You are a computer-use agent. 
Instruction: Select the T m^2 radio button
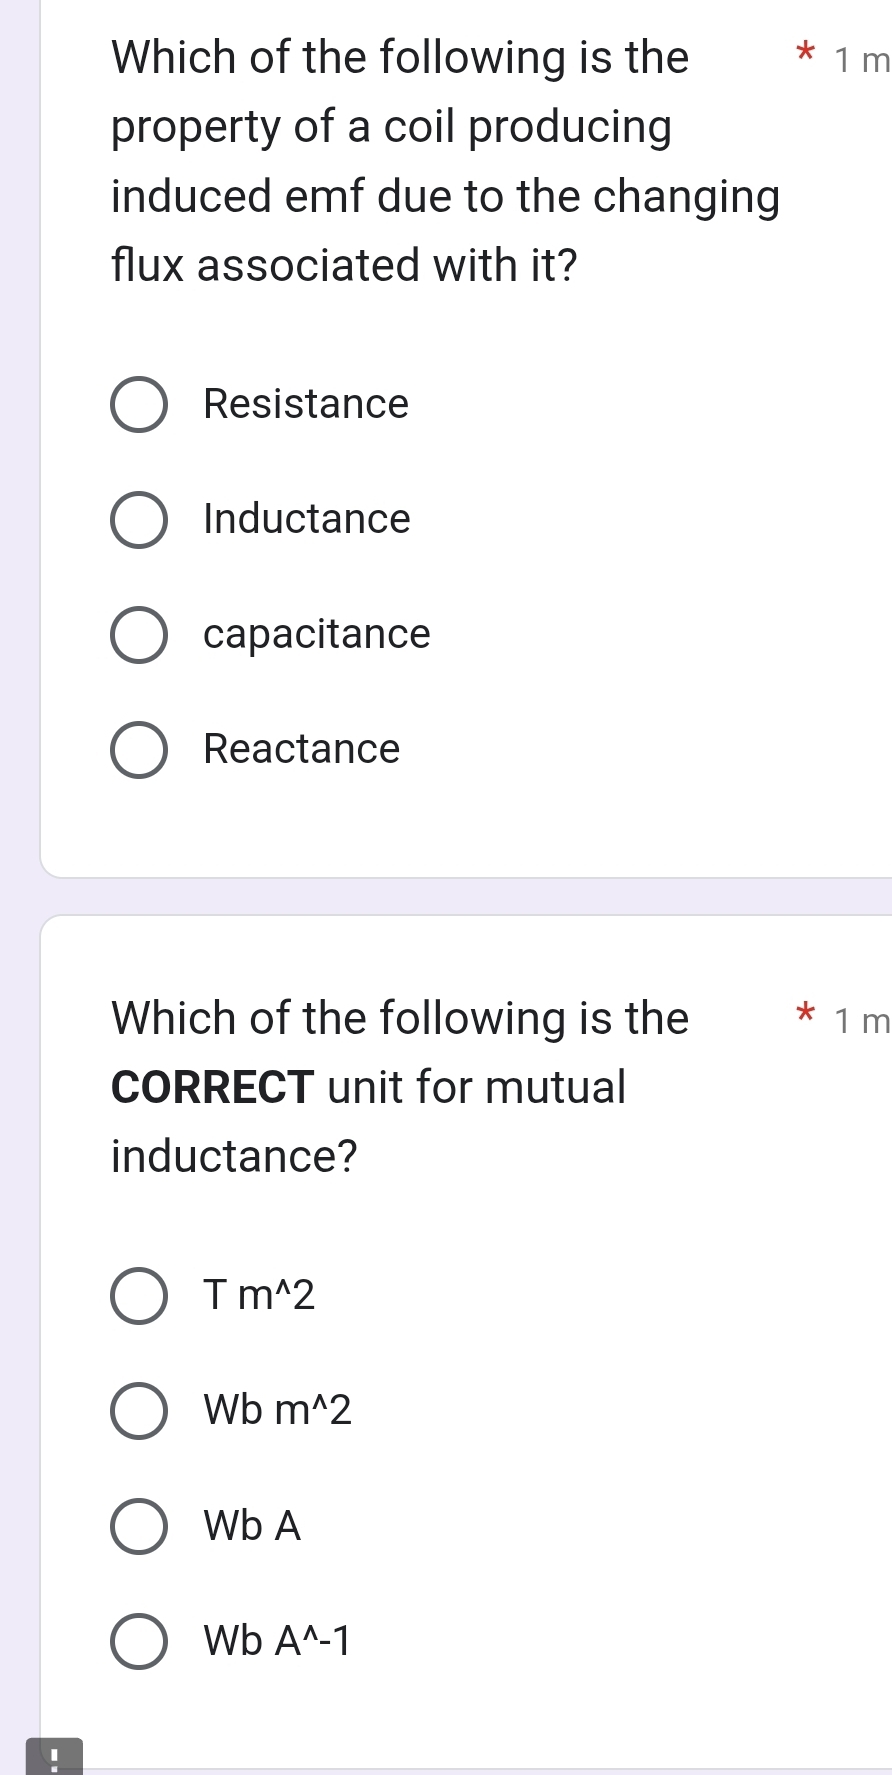(x=139, y=1296)
